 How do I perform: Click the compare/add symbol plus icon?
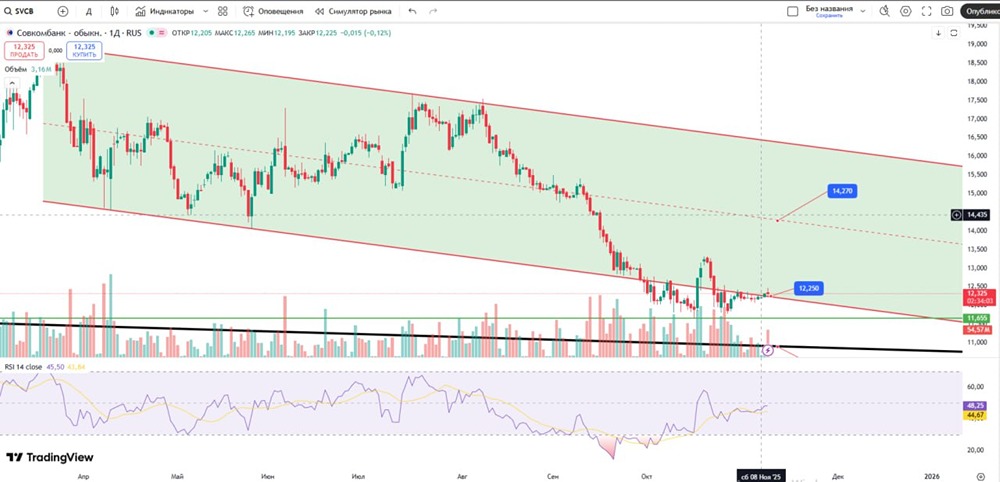[63, 11]
